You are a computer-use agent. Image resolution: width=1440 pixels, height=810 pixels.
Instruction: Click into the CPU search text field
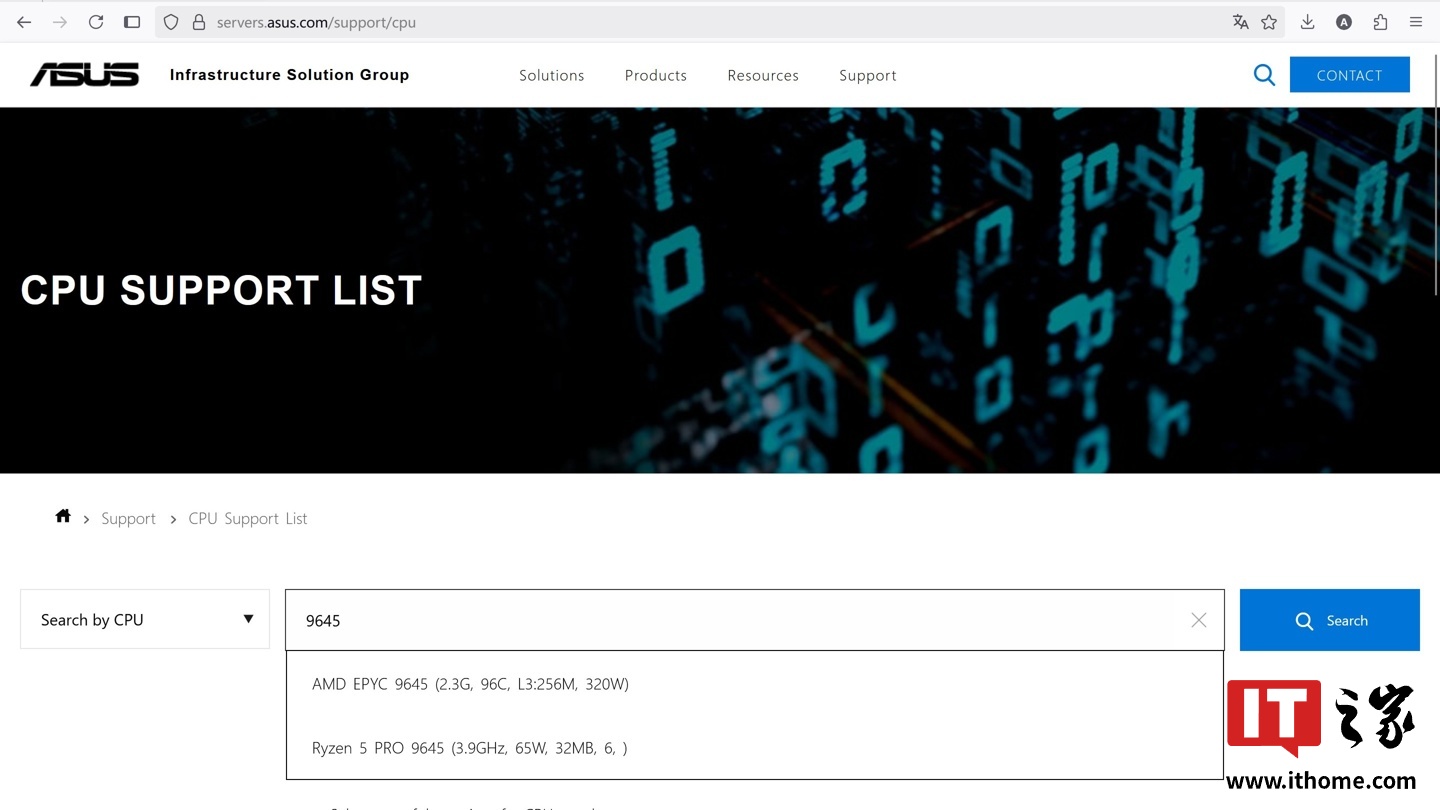740,620
